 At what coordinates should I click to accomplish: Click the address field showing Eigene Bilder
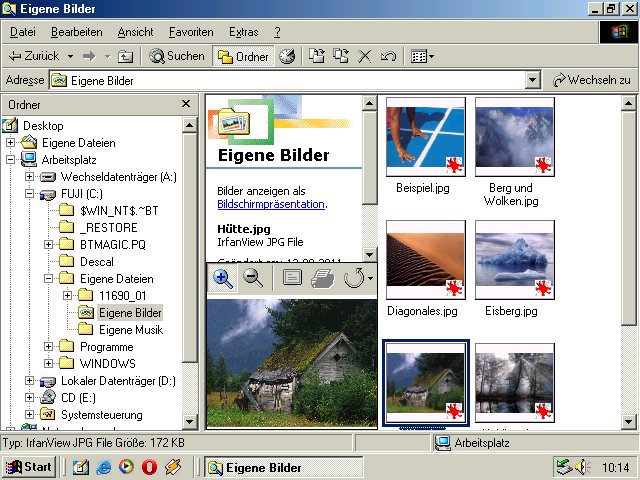287,80
